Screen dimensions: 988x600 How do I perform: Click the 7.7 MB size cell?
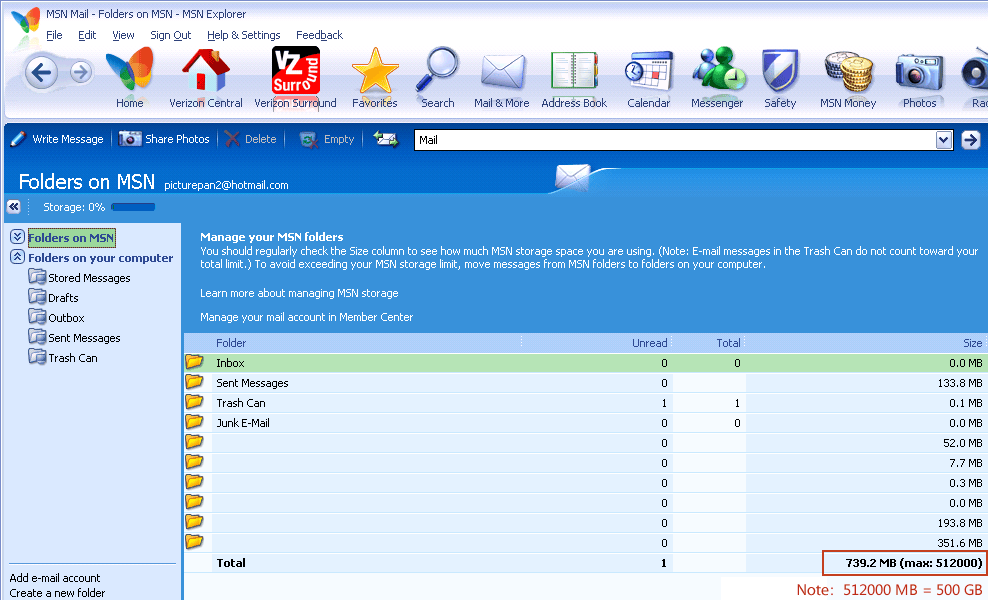pyautogui.click(x=966, y=463)
